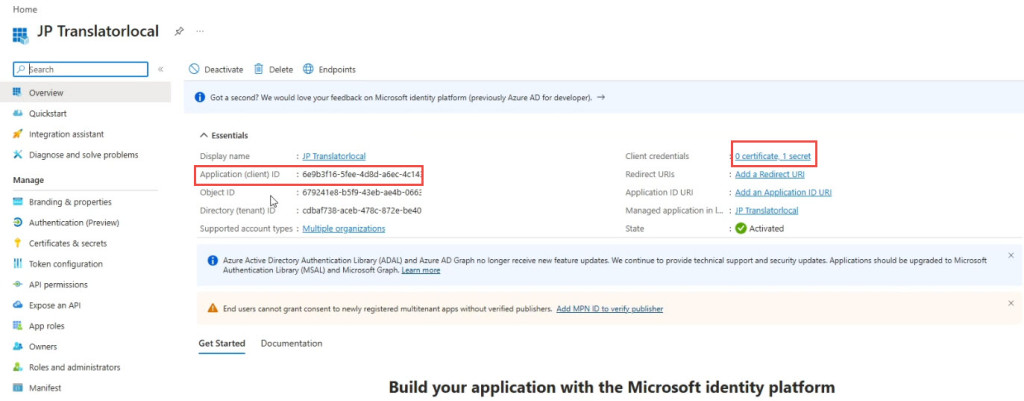Go to Home breadcrumb
Viewport: 1024px width, 401px height.
(25, 10)
